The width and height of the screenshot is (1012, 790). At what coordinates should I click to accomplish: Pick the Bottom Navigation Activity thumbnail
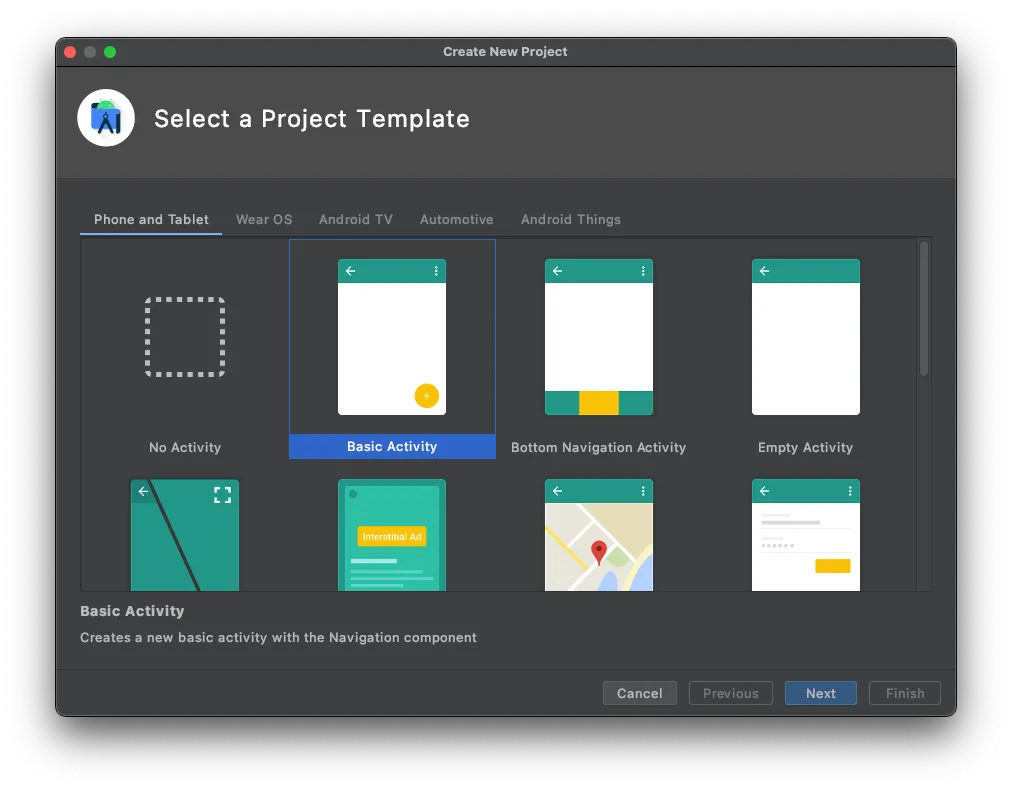click(x=598, y=337)
